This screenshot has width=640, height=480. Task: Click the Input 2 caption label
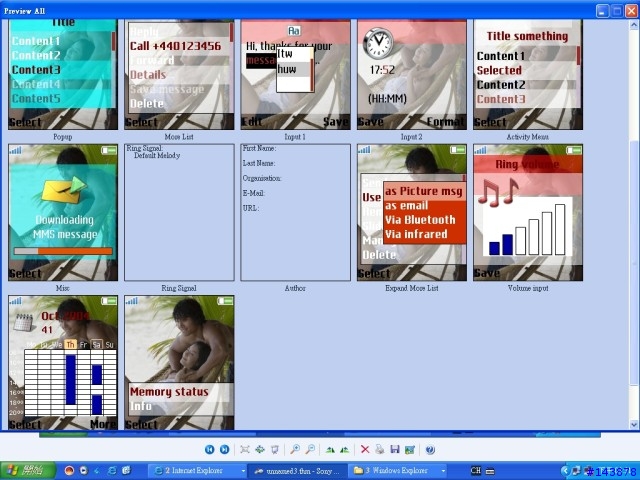(x=411, y=137)
